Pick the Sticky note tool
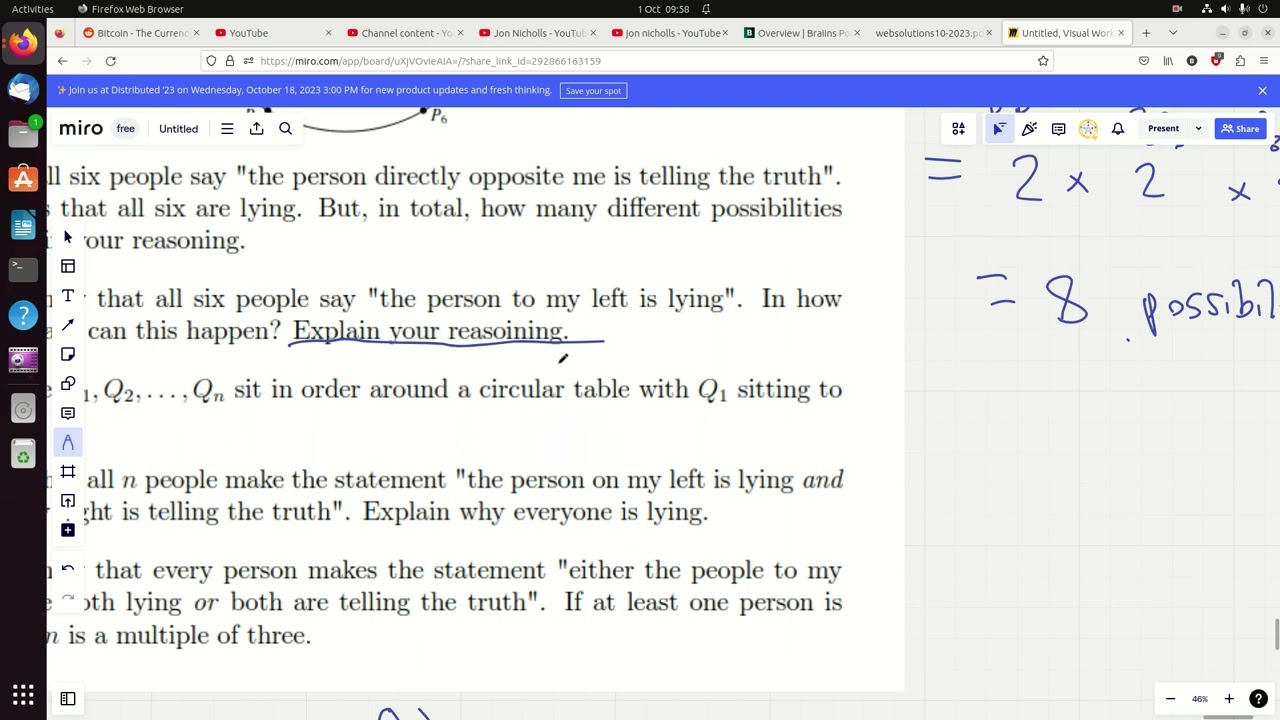The image size is (1280, 720). tap(68, 354)
